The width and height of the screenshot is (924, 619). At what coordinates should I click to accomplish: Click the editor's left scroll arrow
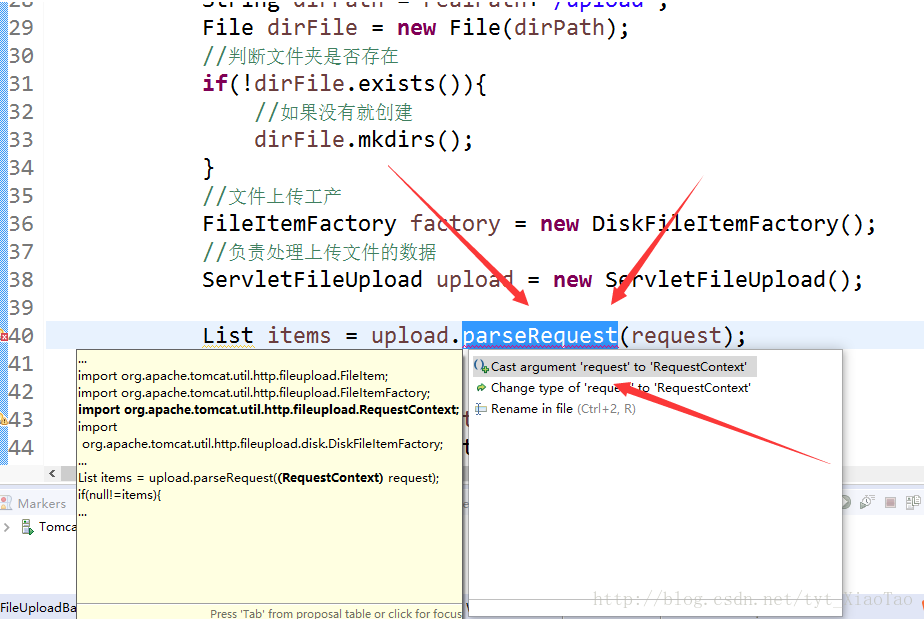52,473
